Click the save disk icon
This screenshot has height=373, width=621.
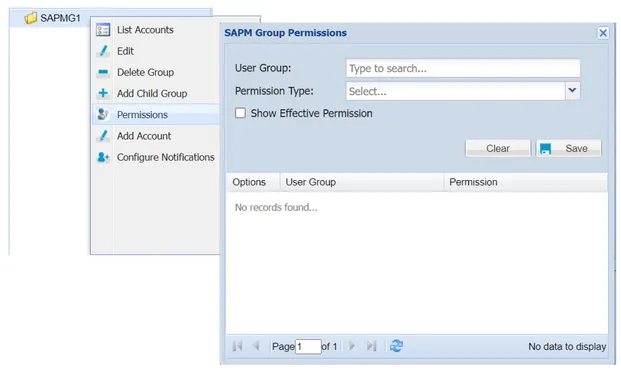point(545,149)
